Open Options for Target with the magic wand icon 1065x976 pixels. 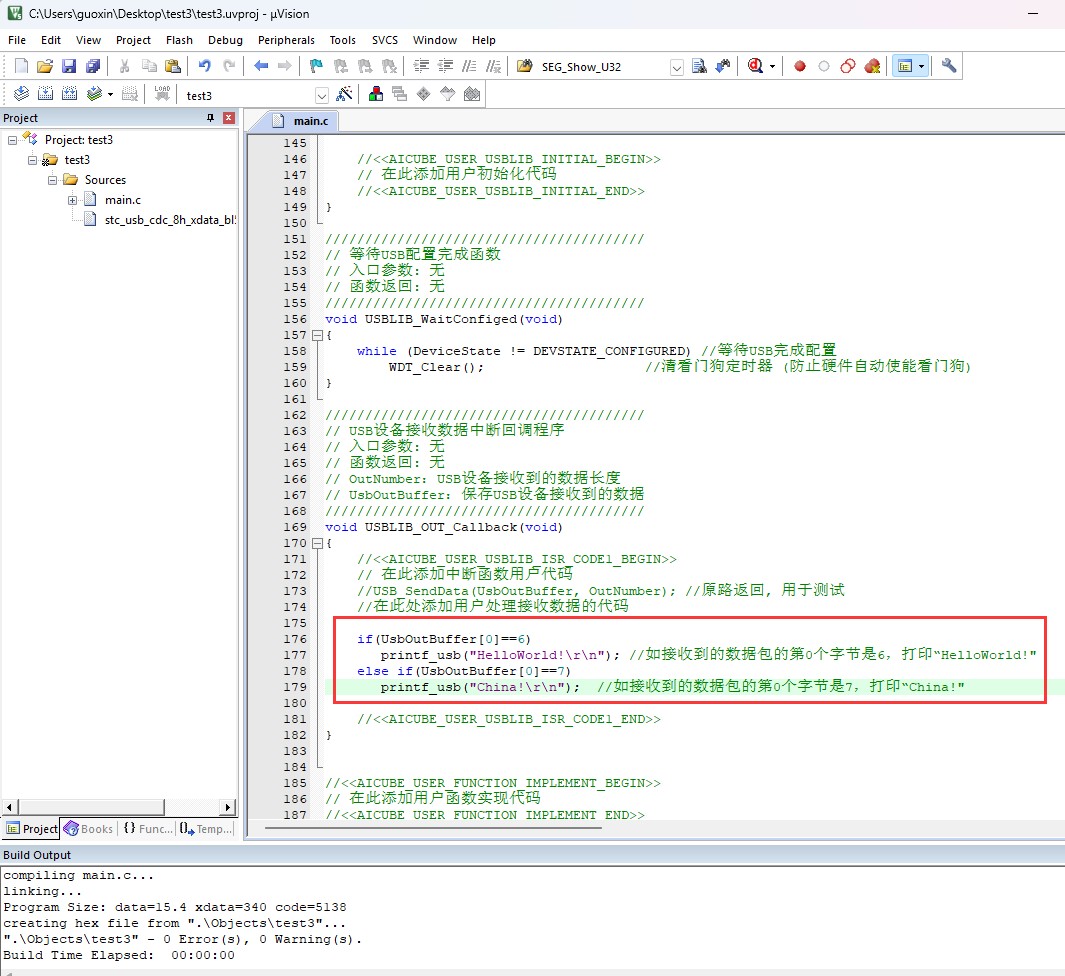pyautogui.click(x=344, y=94)
